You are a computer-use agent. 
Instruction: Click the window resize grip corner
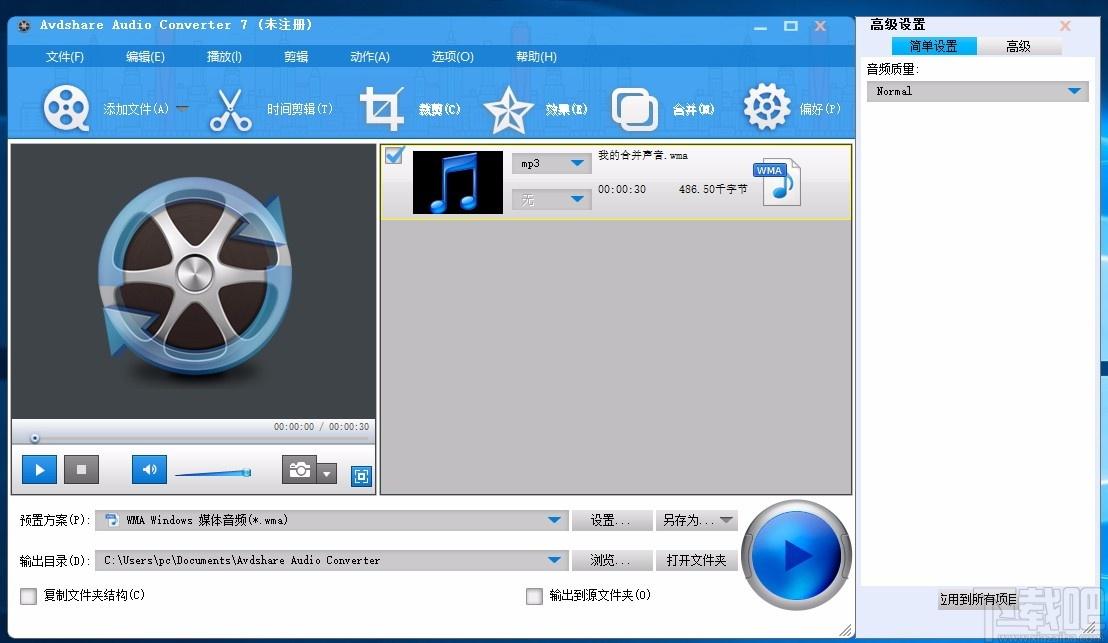pos(845,630)
